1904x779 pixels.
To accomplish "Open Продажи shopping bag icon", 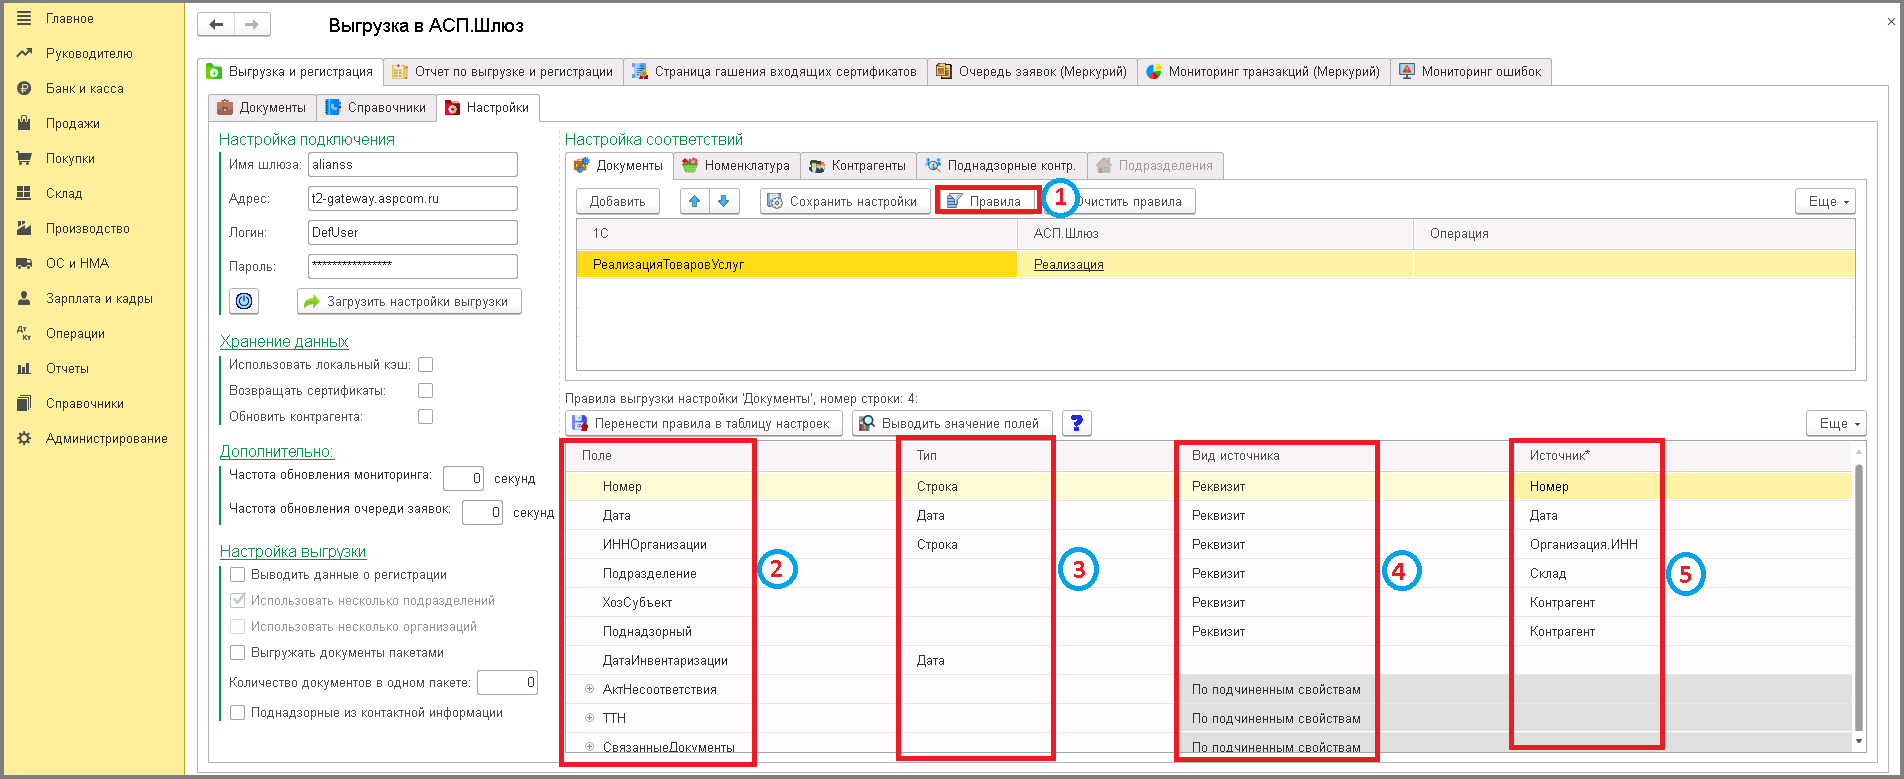I will [24, 123].
